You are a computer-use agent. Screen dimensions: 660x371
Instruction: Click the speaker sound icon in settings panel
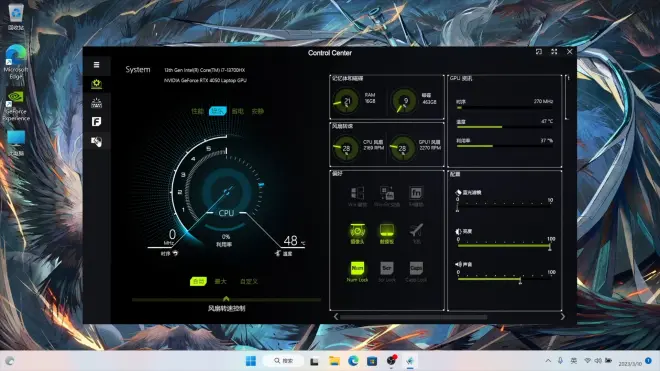click(458, 264)
